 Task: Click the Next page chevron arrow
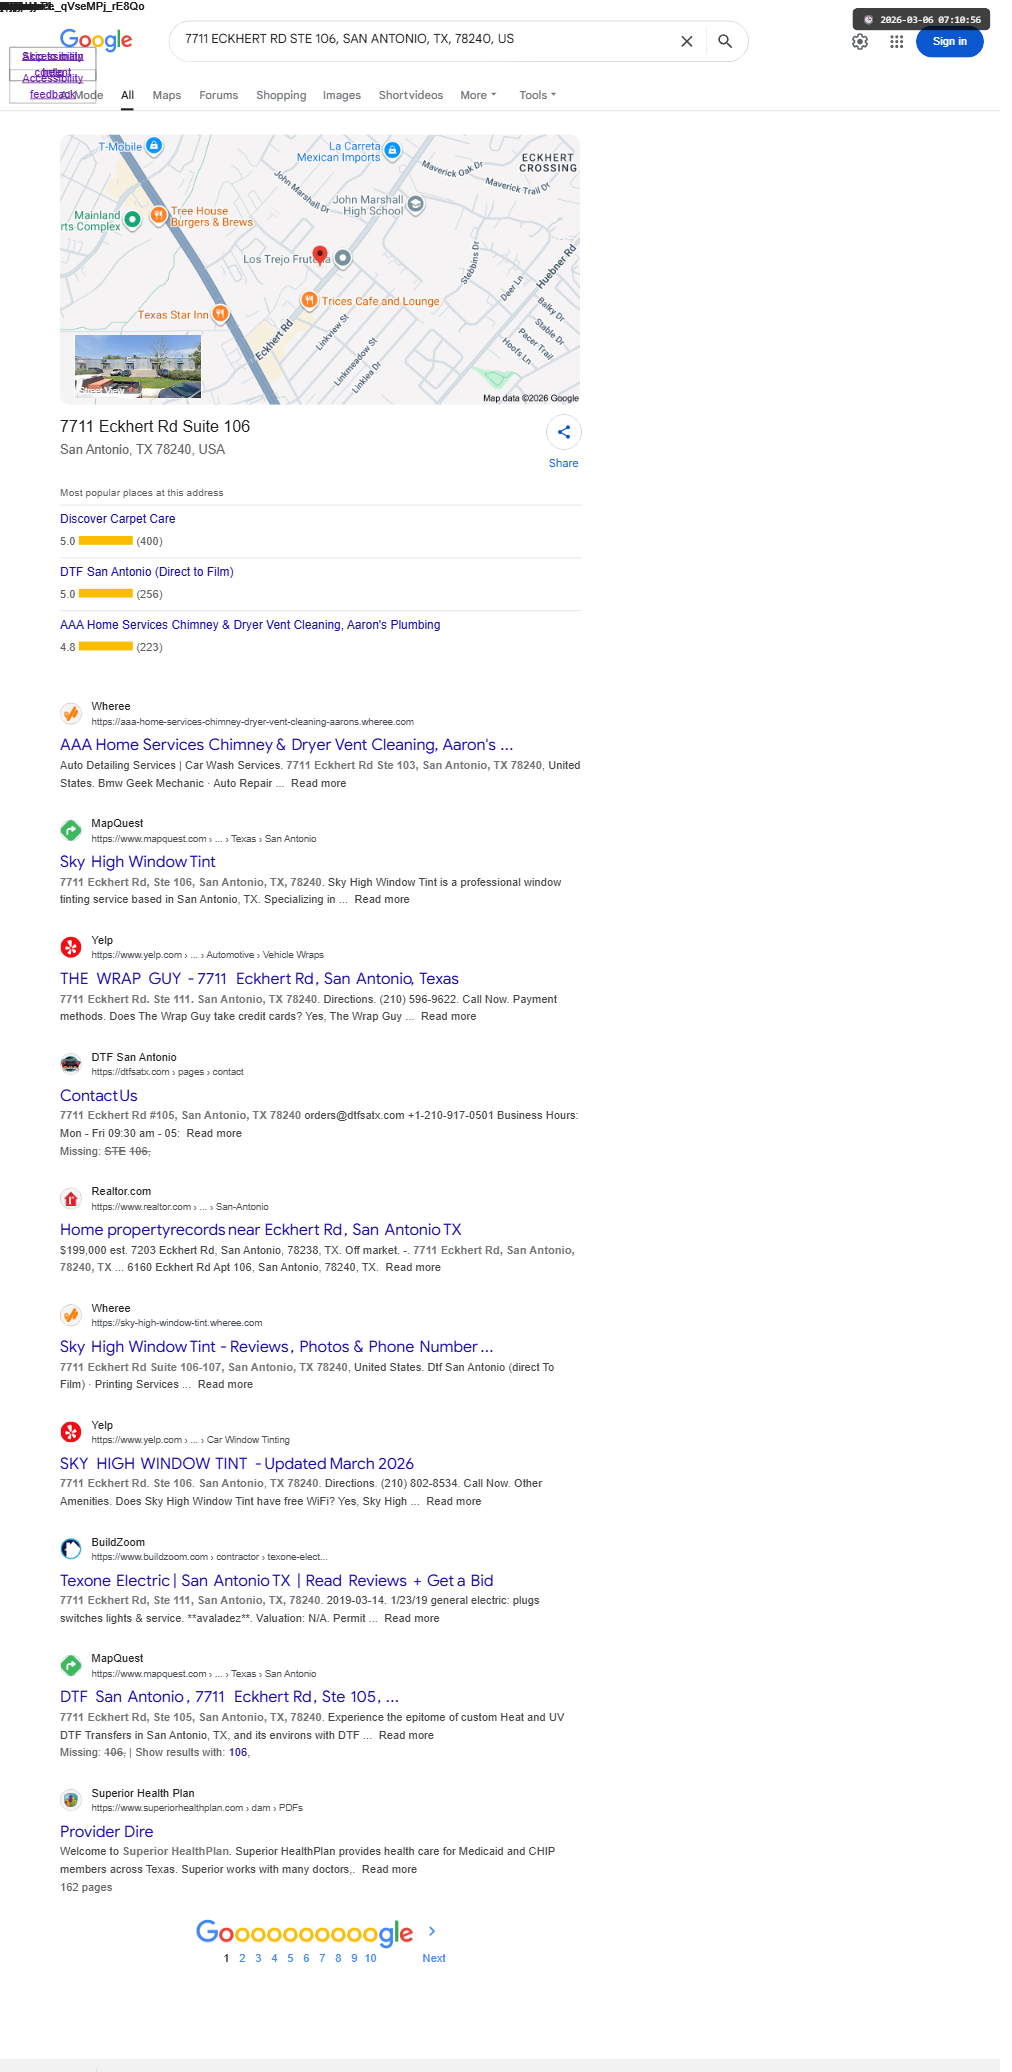[x=432, y=1931]
